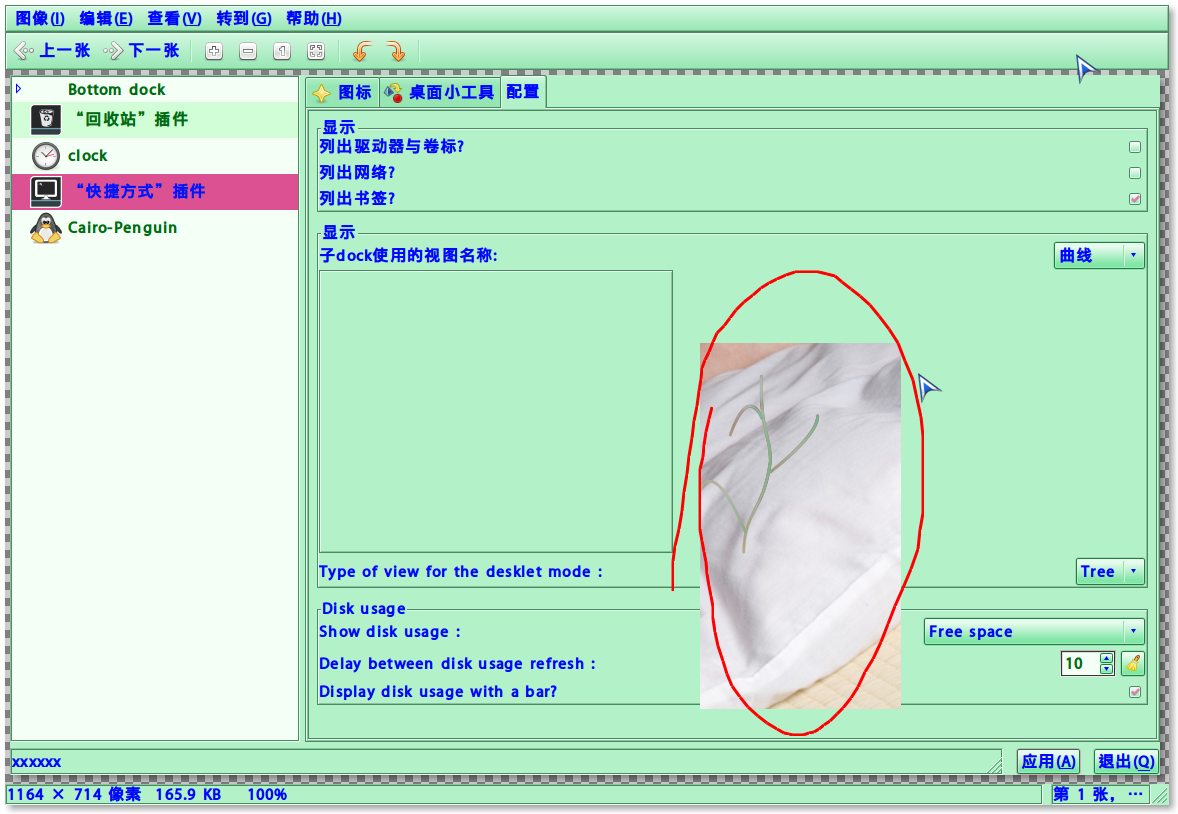The image size is (1178, 814).
Task: Increase disk refresh delay with up arrow
Action: [1106, 658]
